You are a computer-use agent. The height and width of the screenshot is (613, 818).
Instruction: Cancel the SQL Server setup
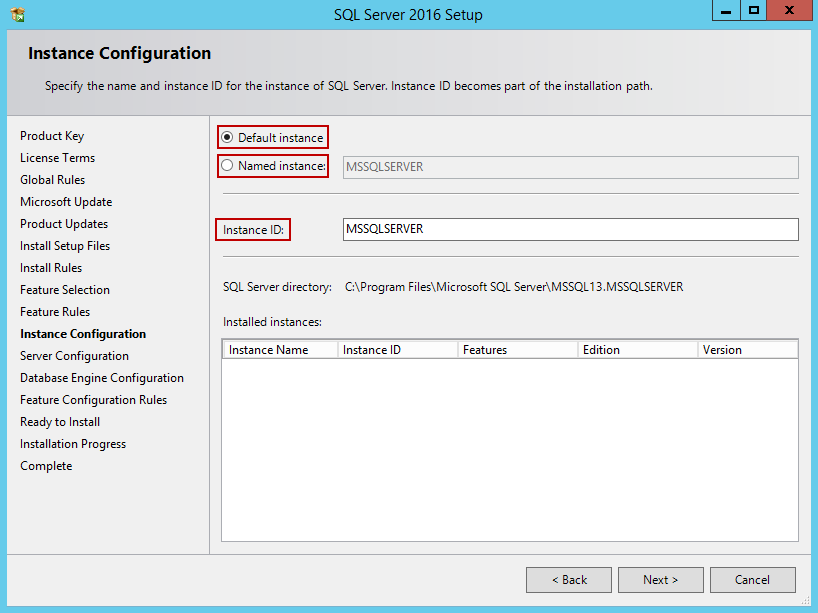click(x=752, y=580)
